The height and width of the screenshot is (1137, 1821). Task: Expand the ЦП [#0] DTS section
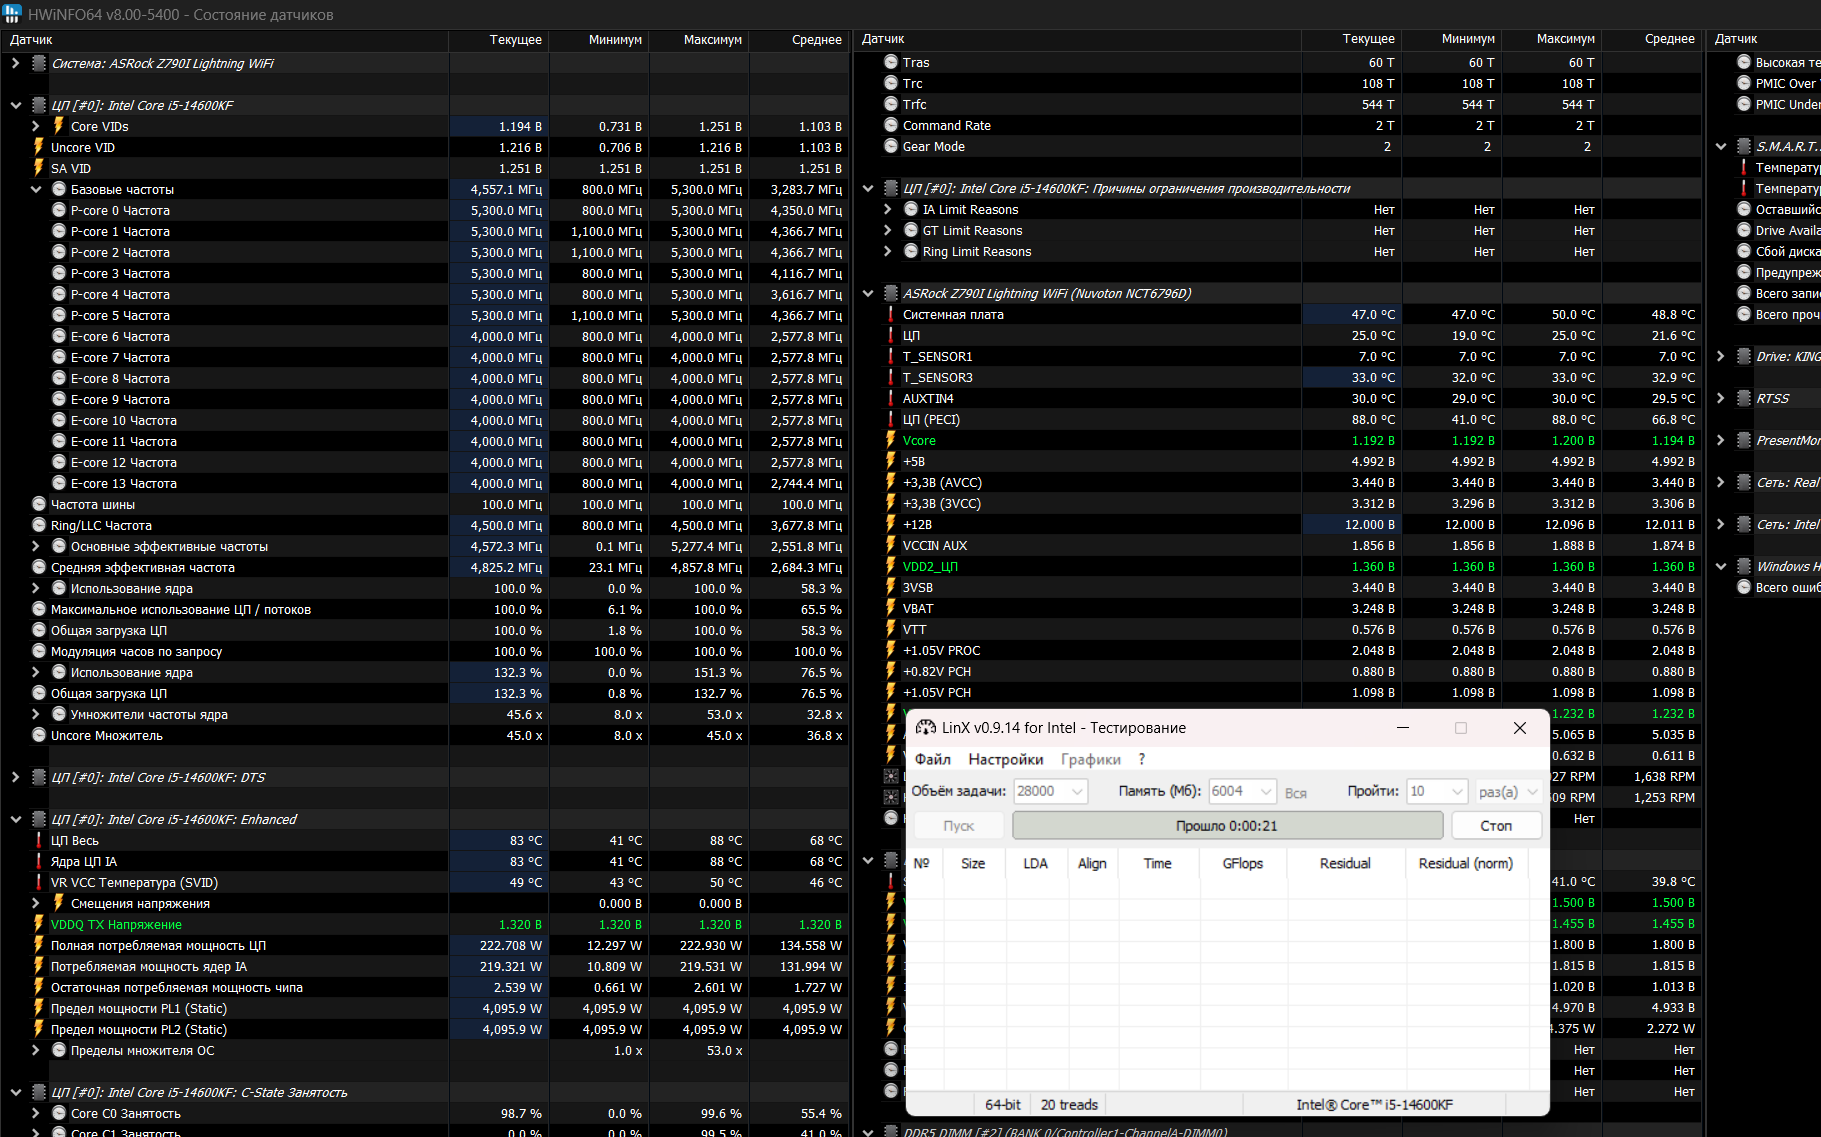click(15, 777)
